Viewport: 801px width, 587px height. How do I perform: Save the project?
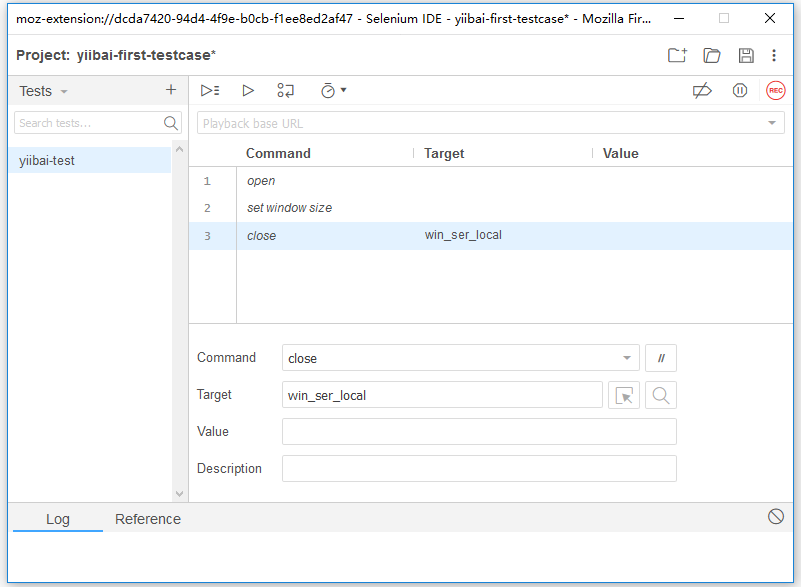point(746,55)
